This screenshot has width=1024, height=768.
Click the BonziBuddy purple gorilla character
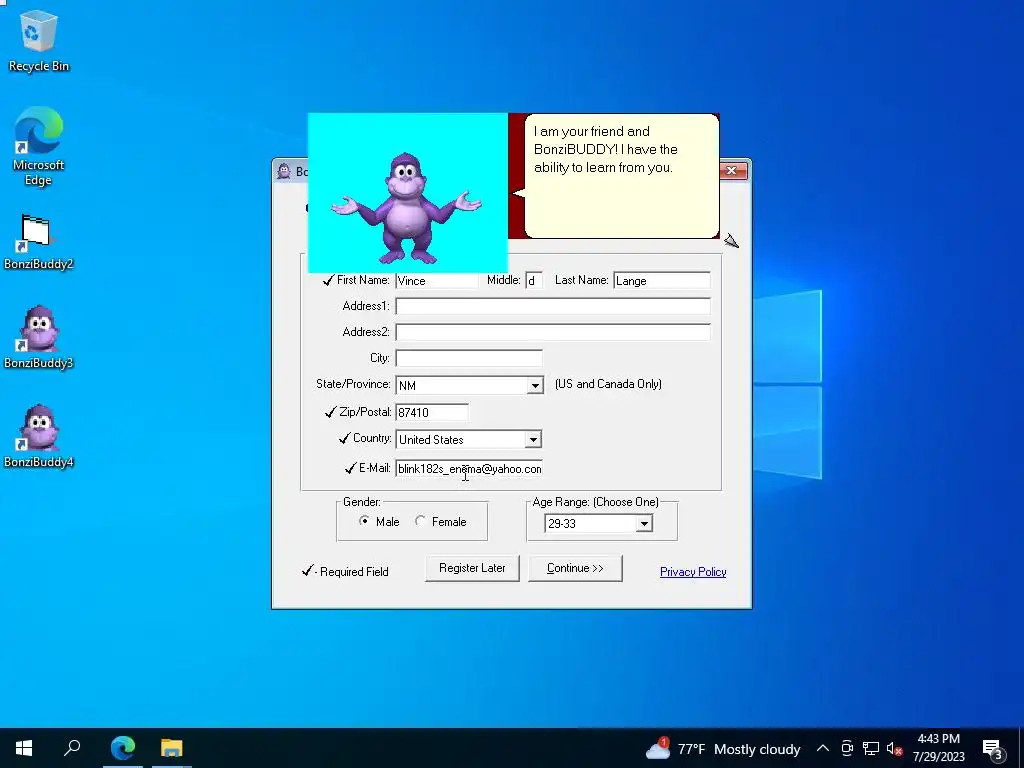406,209
